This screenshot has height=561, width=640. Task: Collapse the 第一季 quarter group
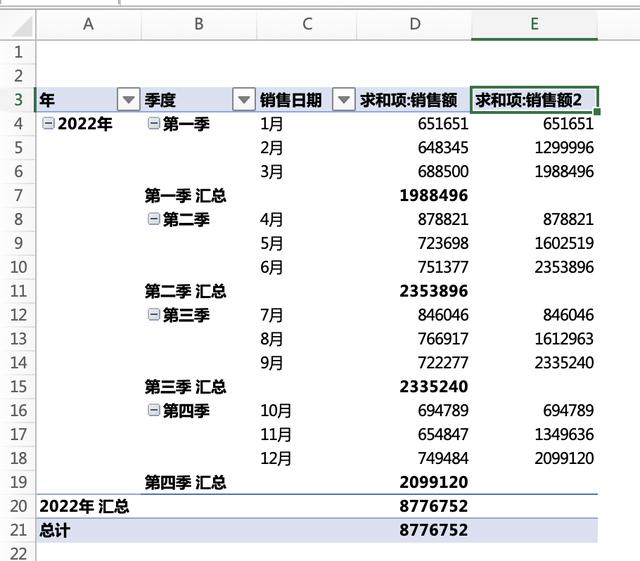154,124
